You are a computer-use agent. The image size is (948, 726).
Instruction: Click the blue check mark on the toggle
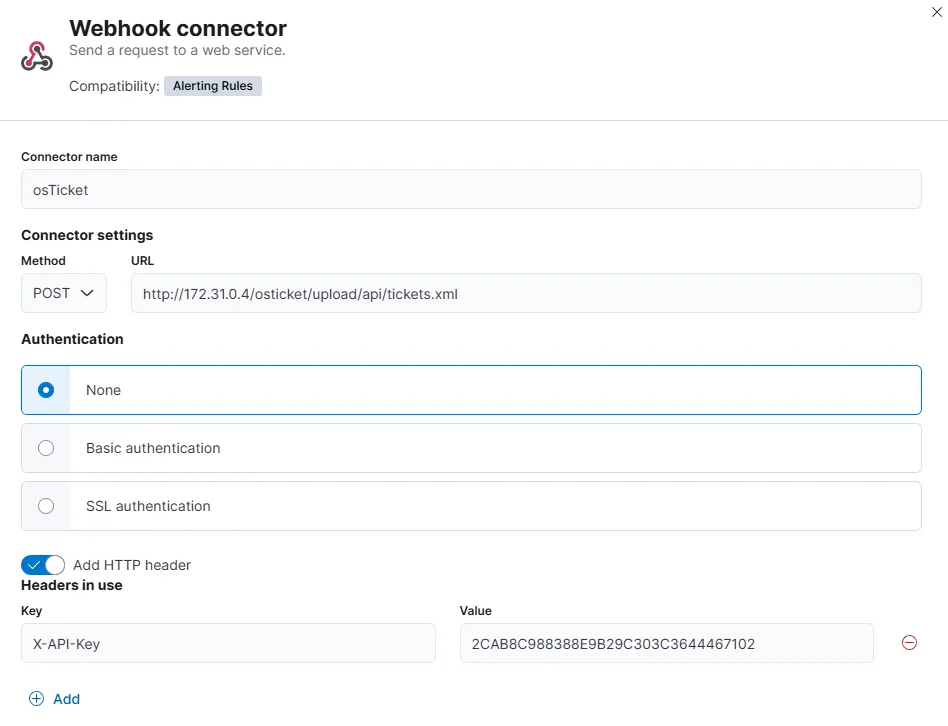[x=35, y=564]
